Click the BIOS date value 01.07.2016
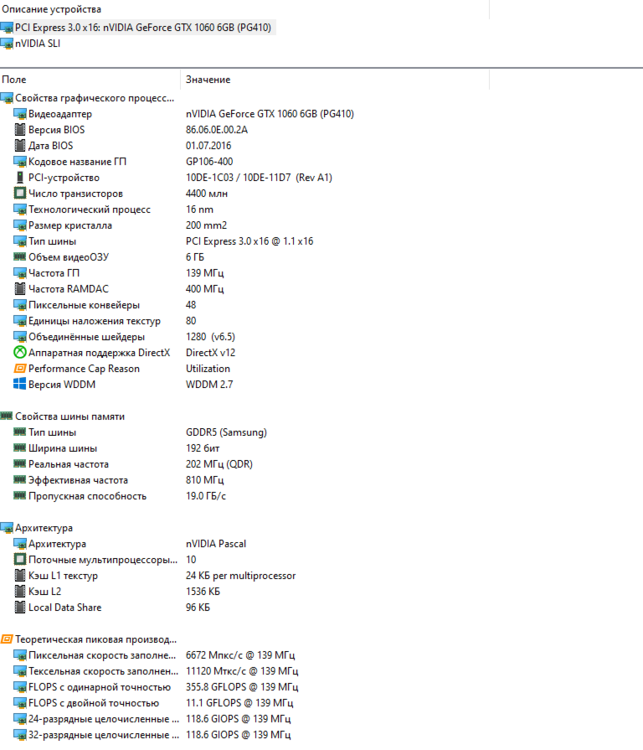Viewport: 643px width, 750px height. [x=209, y=145]
